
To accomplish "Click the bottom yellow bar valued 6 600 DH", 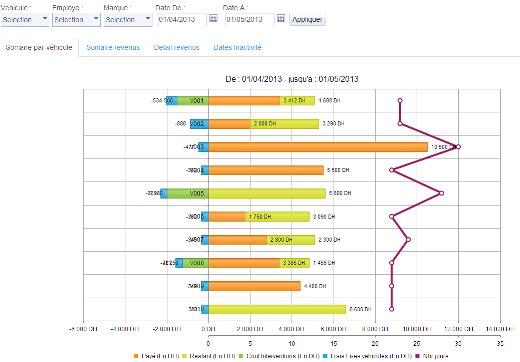I will coord(277,309).
